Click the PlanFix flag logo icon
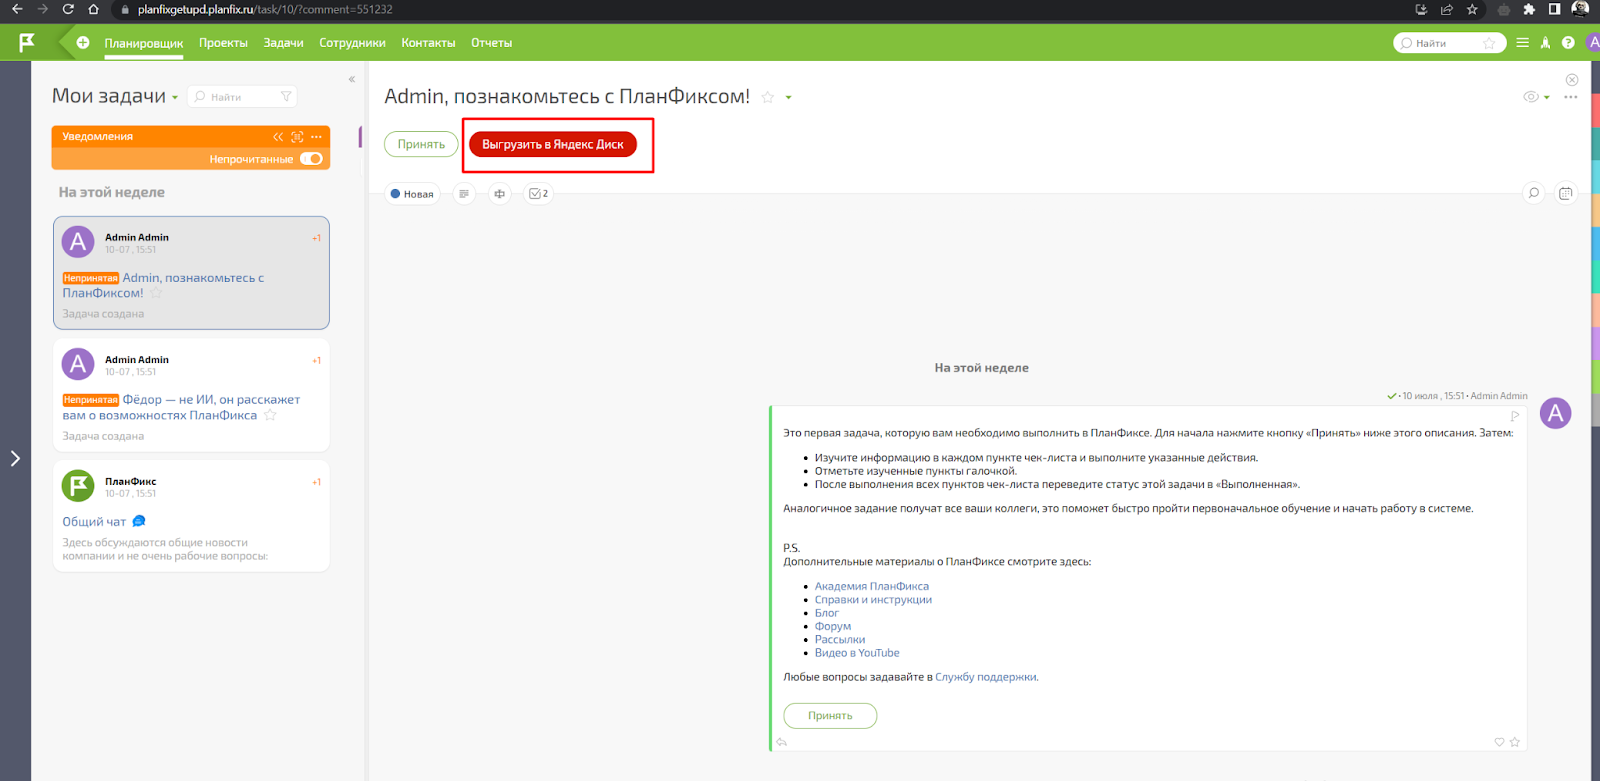The height and width of the screenshot is (781, 1600). pos(27,42)
